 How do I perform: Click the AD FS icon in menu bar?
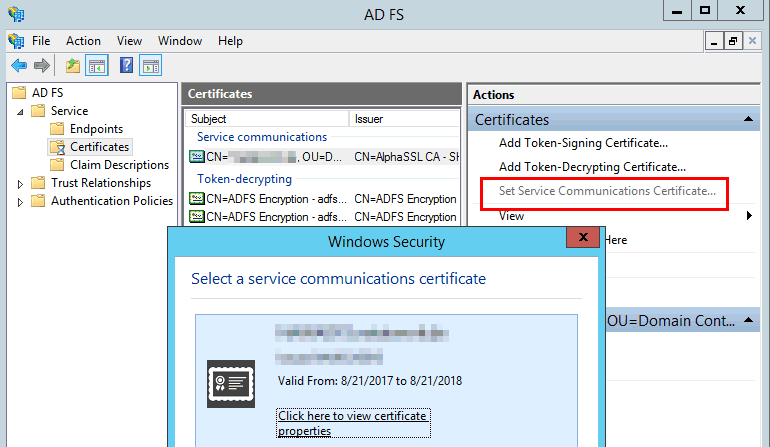[x=16, y=41]
